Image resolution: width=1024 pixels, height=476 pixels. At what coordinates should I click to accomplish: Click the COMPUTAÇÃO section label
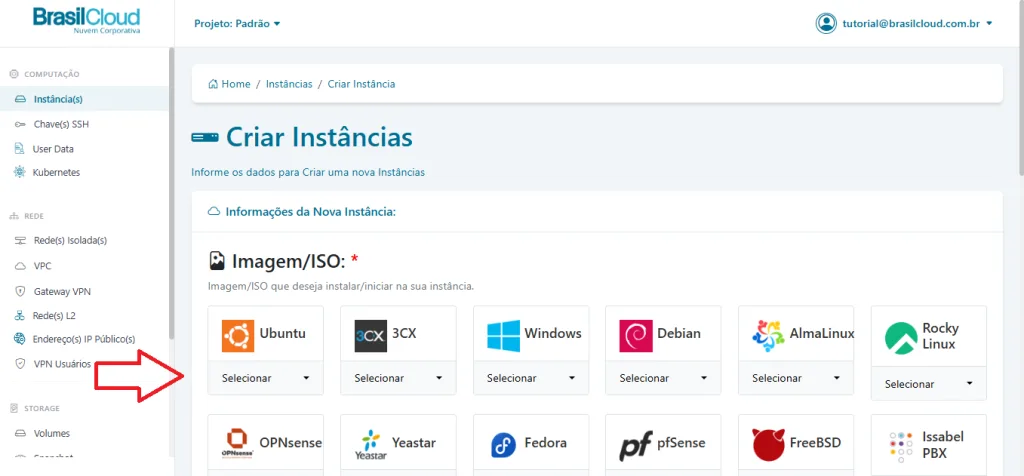52,74
